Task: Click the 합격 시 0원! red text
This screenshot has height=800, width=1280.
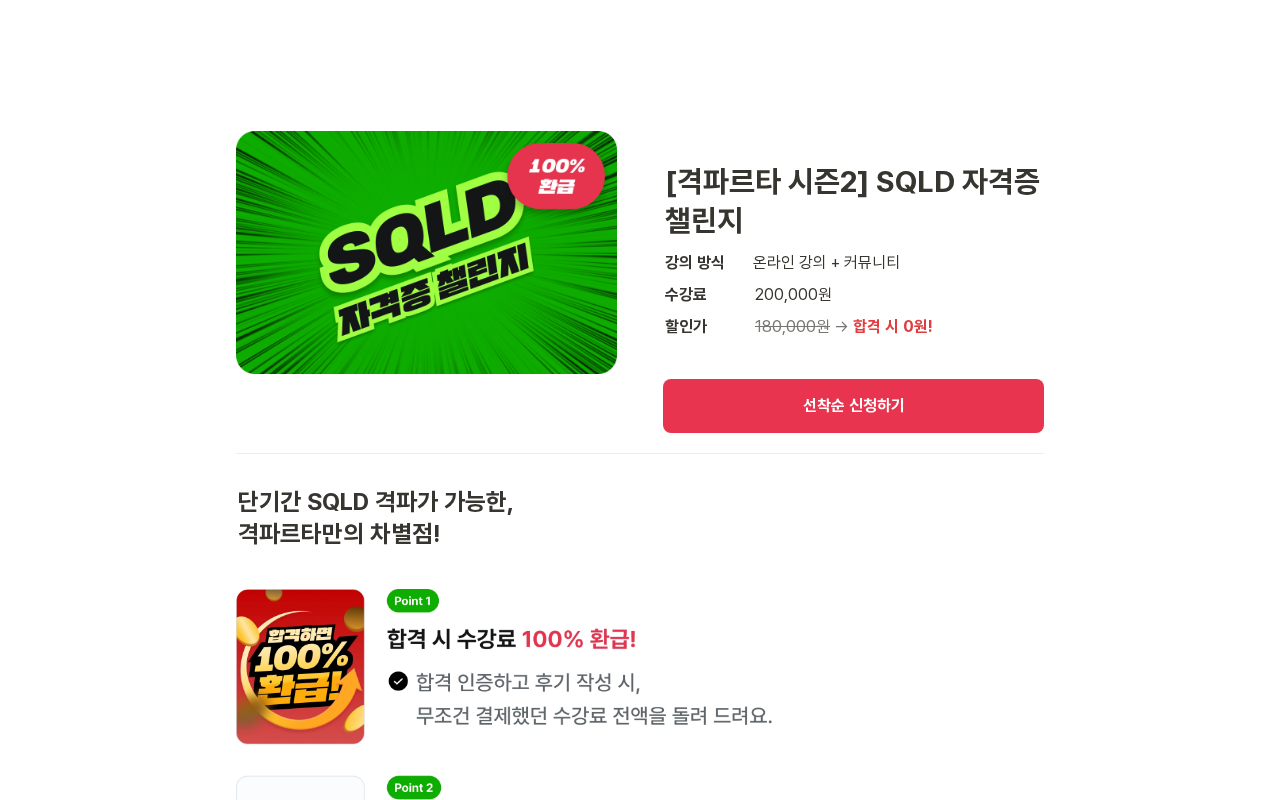Action: click(x=893, y=326)
